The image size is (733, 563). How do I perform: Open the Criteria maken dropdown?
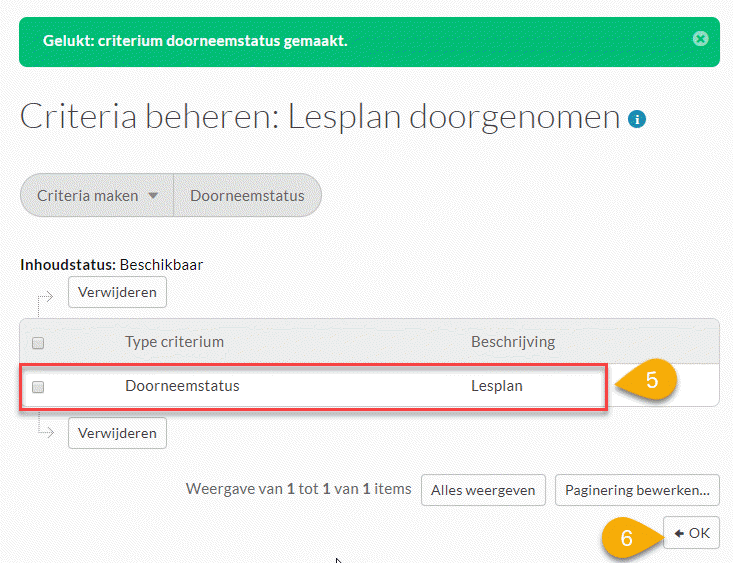click(x=97, y=196)
